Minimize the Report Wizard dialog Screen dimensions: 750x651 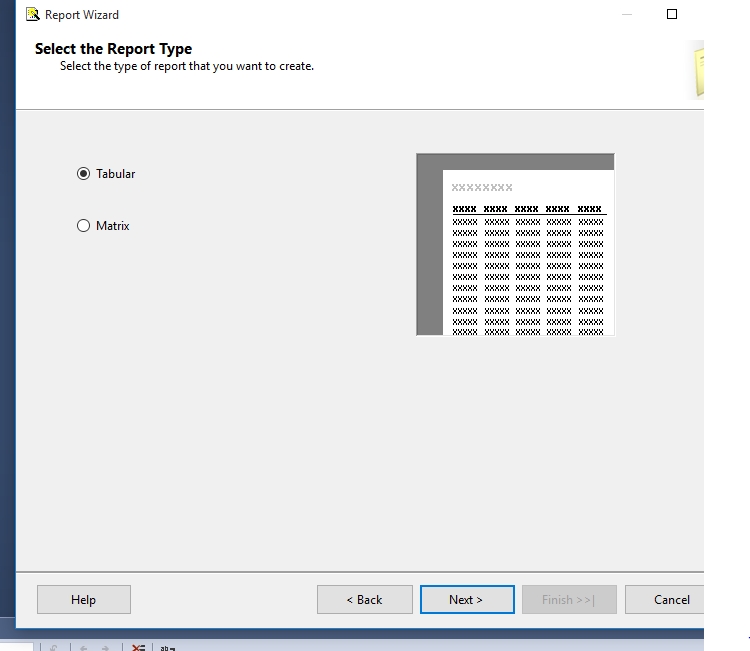click(x=627, y=14)
